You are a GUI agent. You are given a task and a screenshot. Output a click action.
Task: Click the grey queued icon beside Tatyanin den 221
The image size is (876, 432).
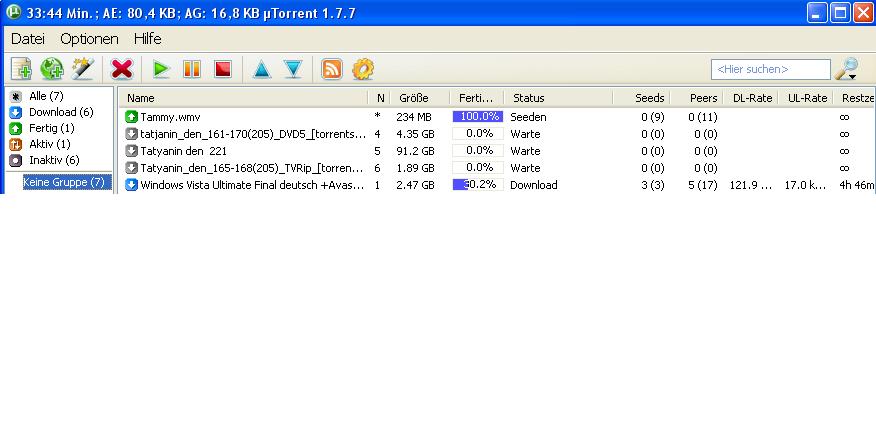[131, 151]
